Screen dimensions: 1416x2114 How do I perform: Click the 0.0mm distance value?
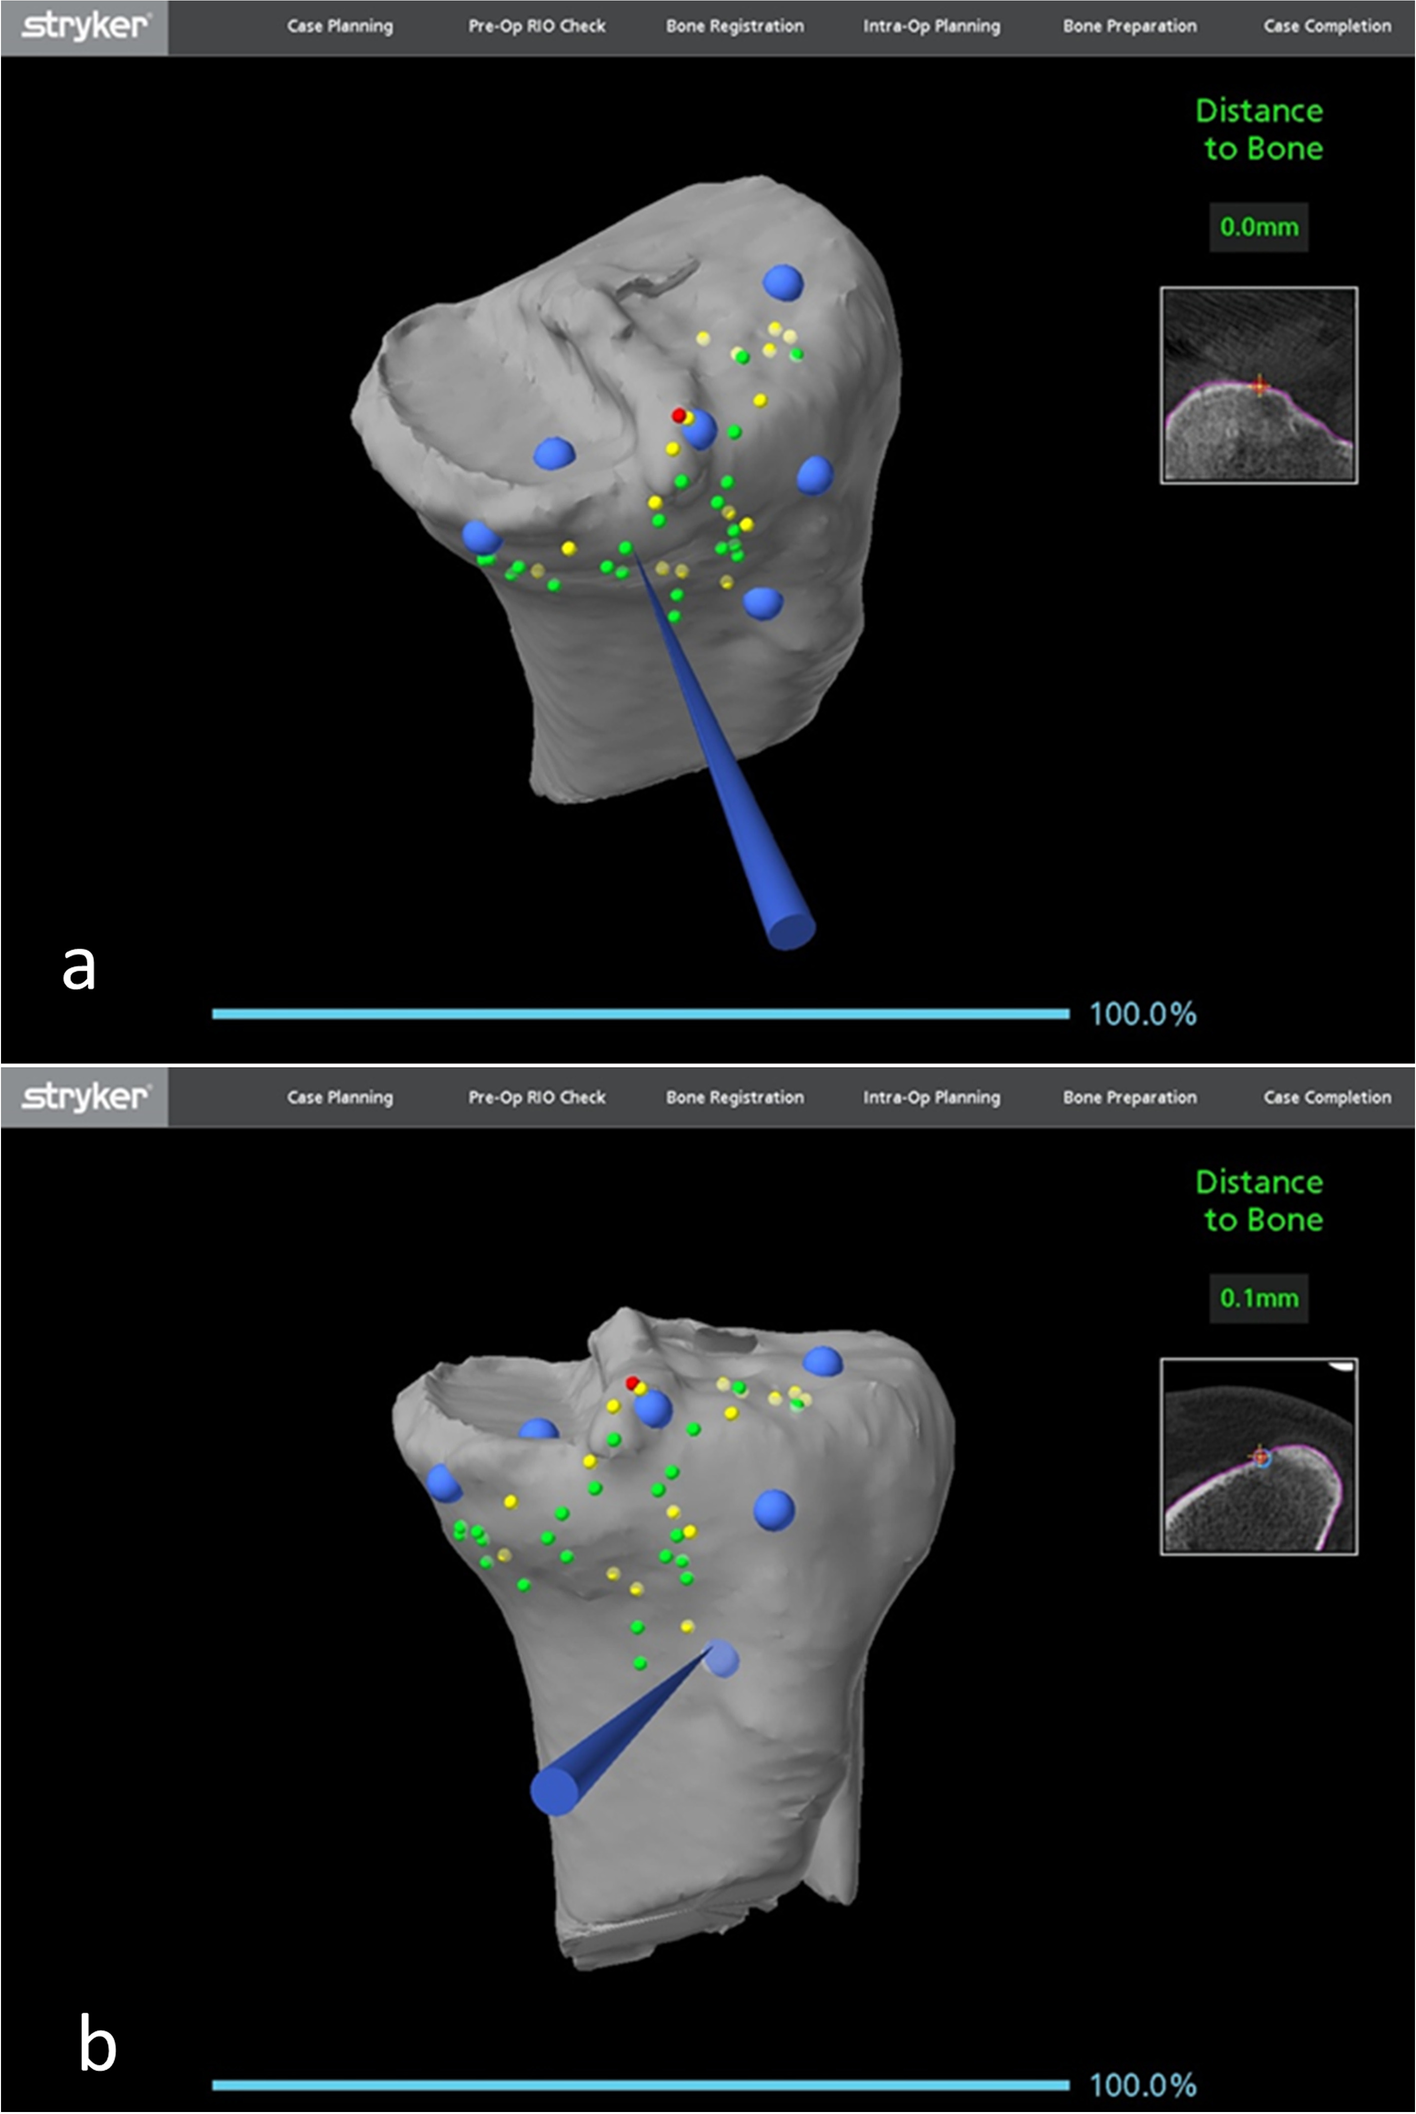pyautogui.click(x=1259, y=227)
